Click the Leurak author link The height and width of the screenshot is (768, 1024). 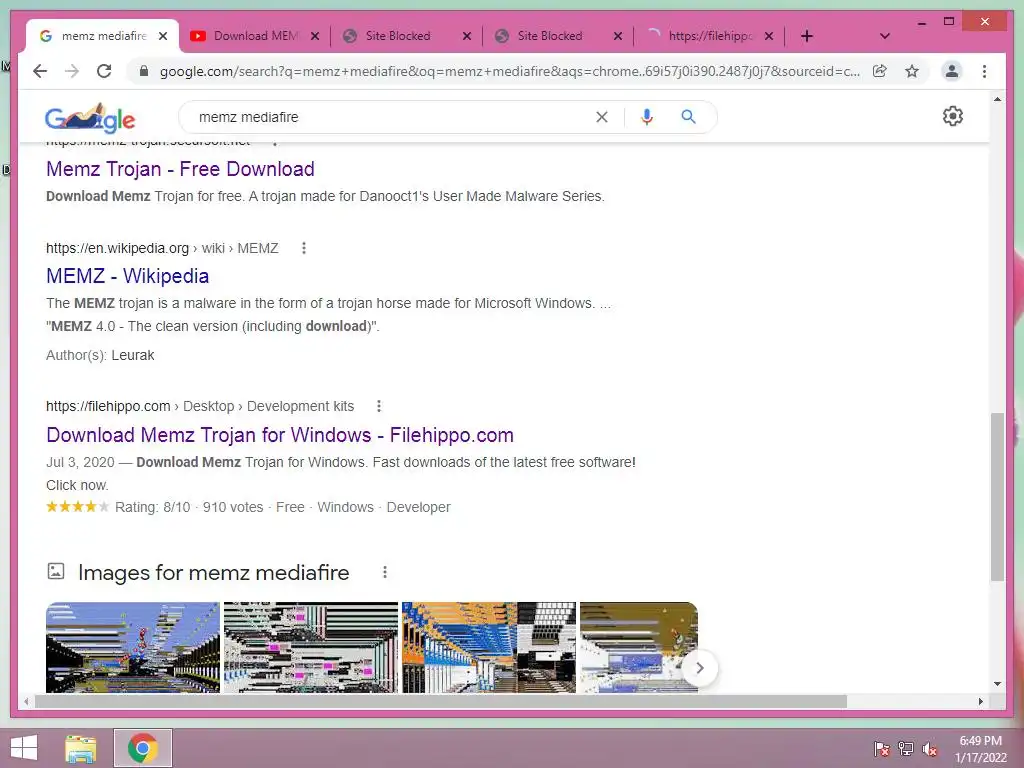click(133, 355)
